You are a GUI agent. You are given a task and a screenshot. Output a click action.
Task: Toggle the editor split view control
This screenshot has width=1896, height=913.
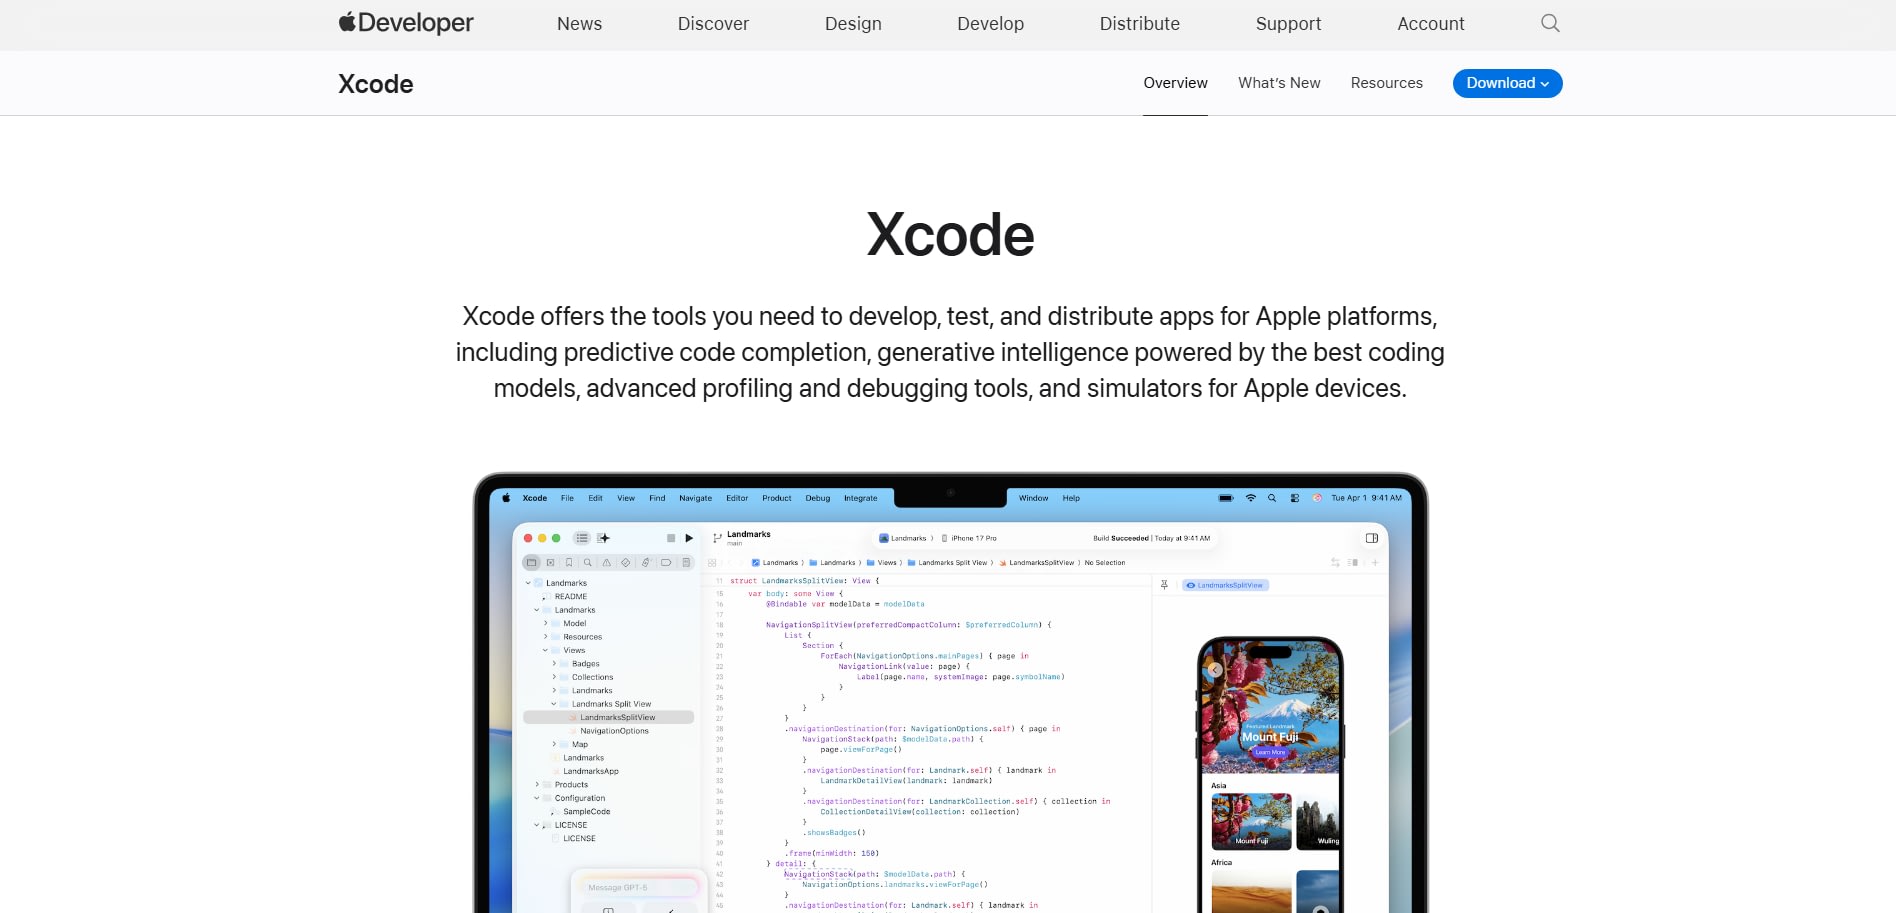[1352, 562]
